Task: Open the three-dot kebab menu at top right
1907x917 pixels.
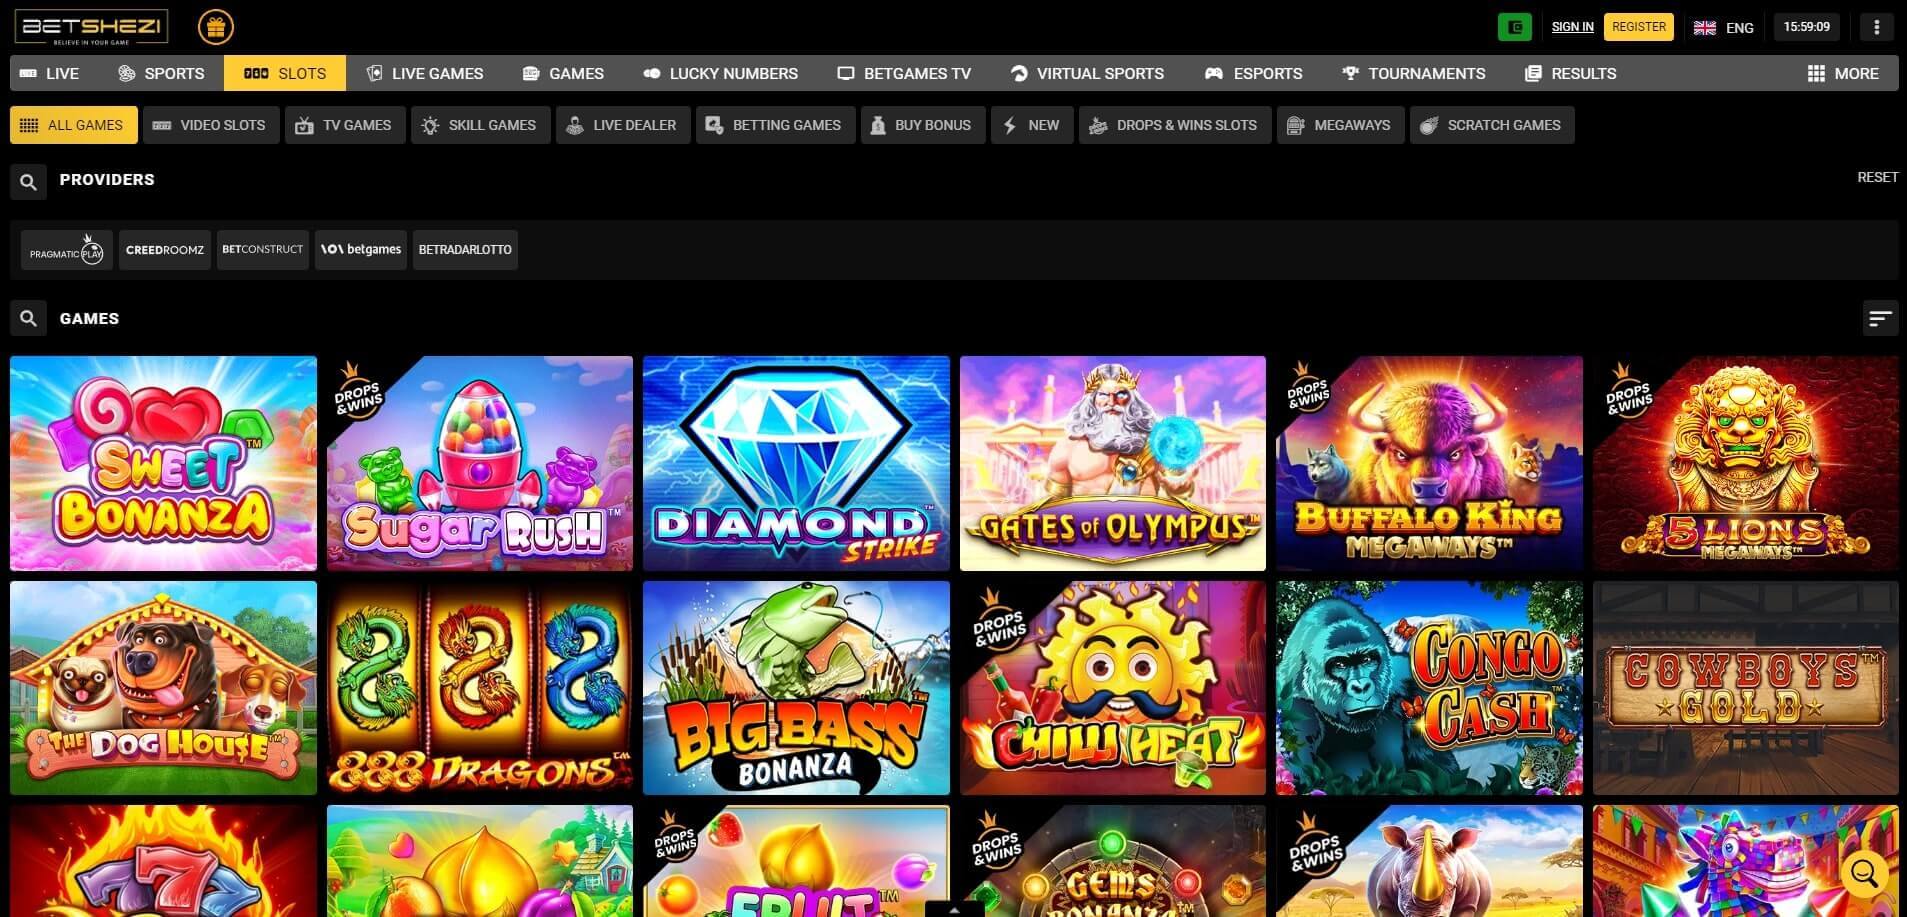Action: 1876,26
